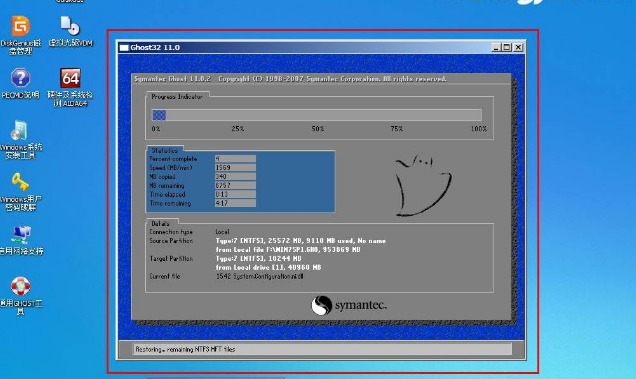Viewport: 636px width, 379px height.
Task: Click the ghost mascot drawing
Action: tap(423, 185)
